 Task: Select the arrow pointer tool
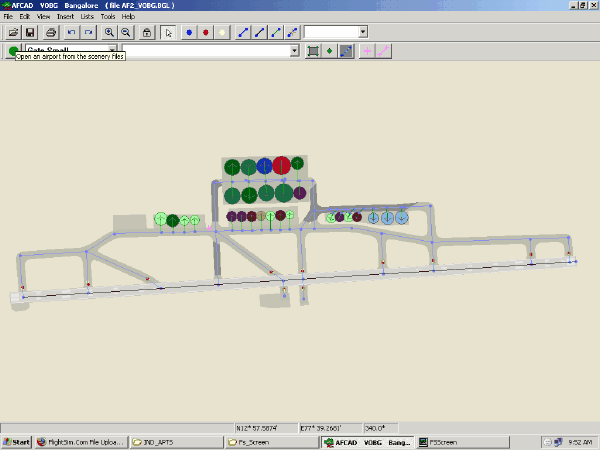pos(167,32)
